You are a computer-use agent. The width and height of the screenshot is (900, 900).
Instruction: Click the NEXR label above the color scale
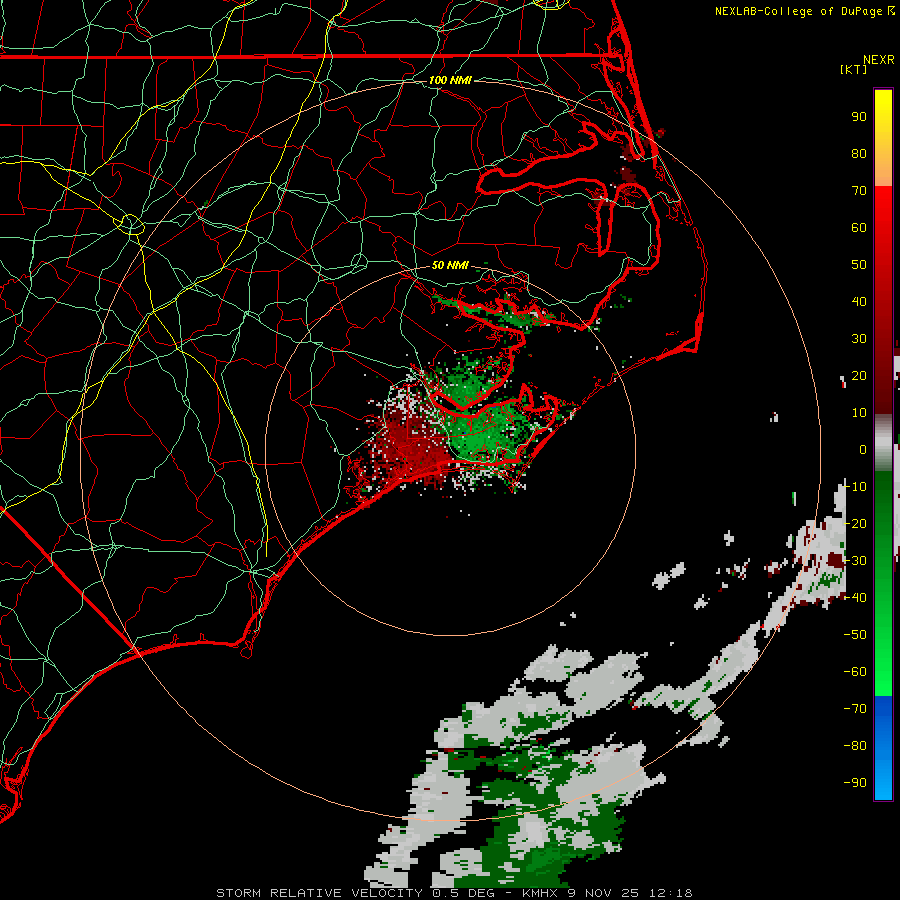[x=879, y=60]
